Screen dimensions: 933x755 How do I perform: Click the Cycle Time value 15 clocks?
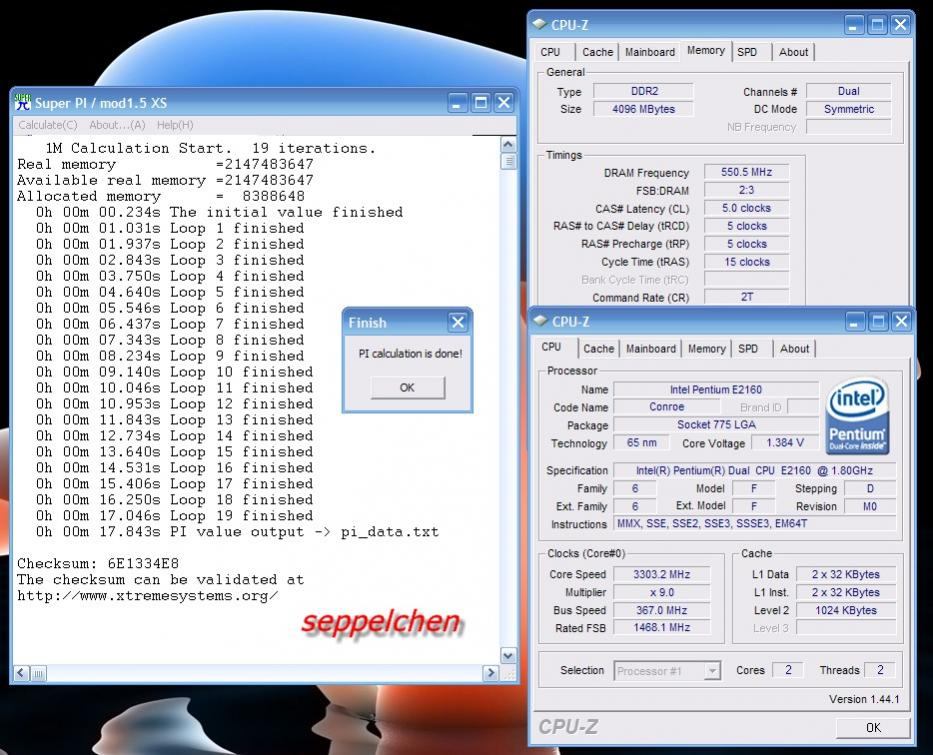[746, 262]
